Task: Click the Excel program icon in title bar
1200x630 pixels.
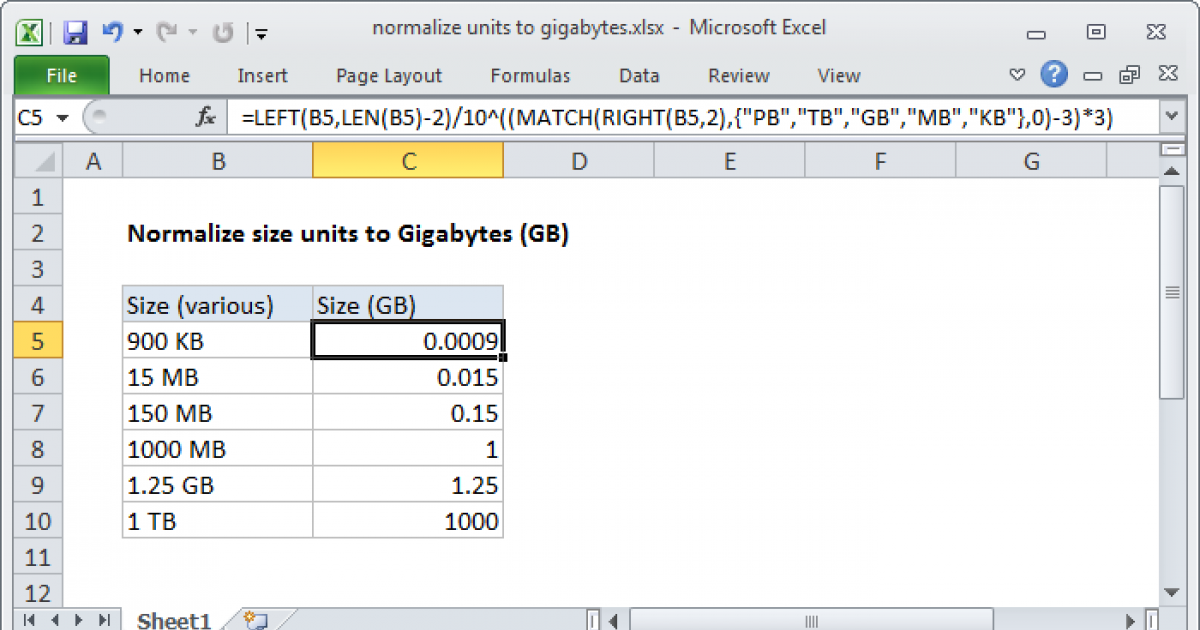Action: [29, 32]
